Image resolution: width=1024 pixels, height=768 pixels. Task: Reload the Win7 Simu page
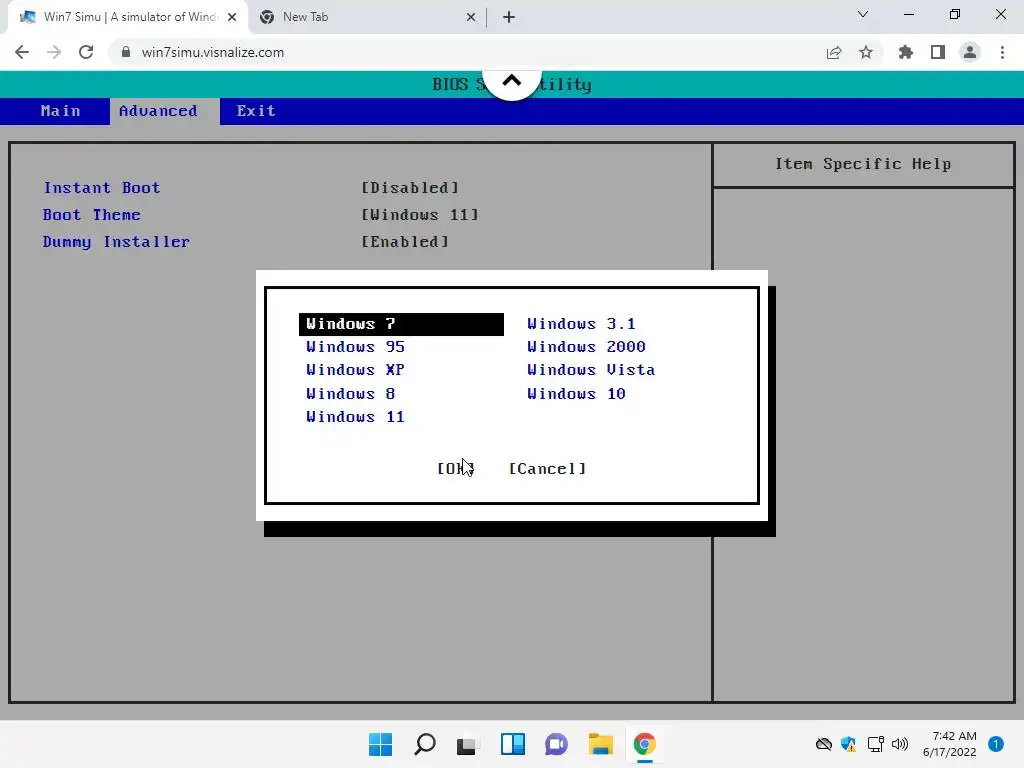pyautogui.click(x=86, y=52)
